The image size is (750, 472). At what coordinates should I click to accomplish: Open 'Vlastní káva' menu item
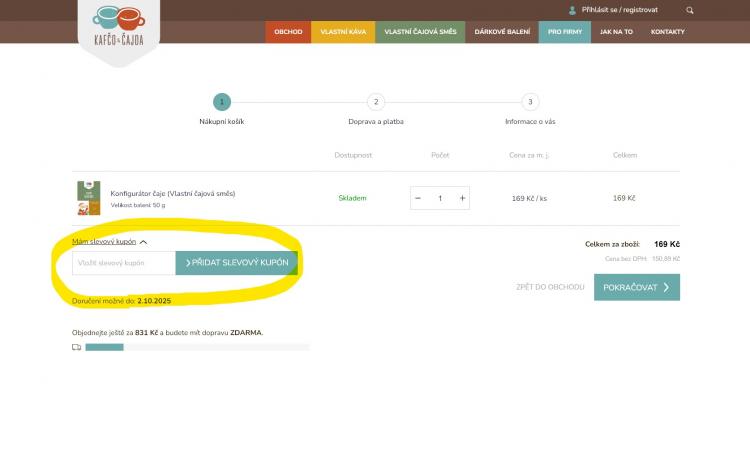tap(342, 32)
